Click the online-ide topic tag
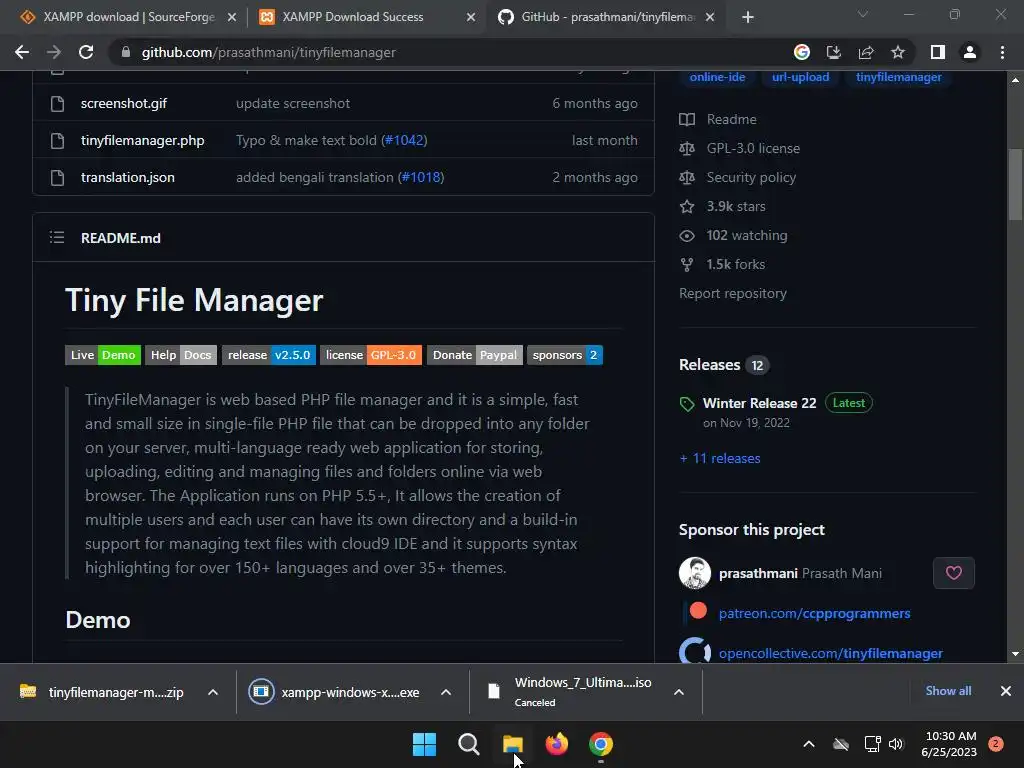This screenshot has height=768, width=1024. [717, 77]
